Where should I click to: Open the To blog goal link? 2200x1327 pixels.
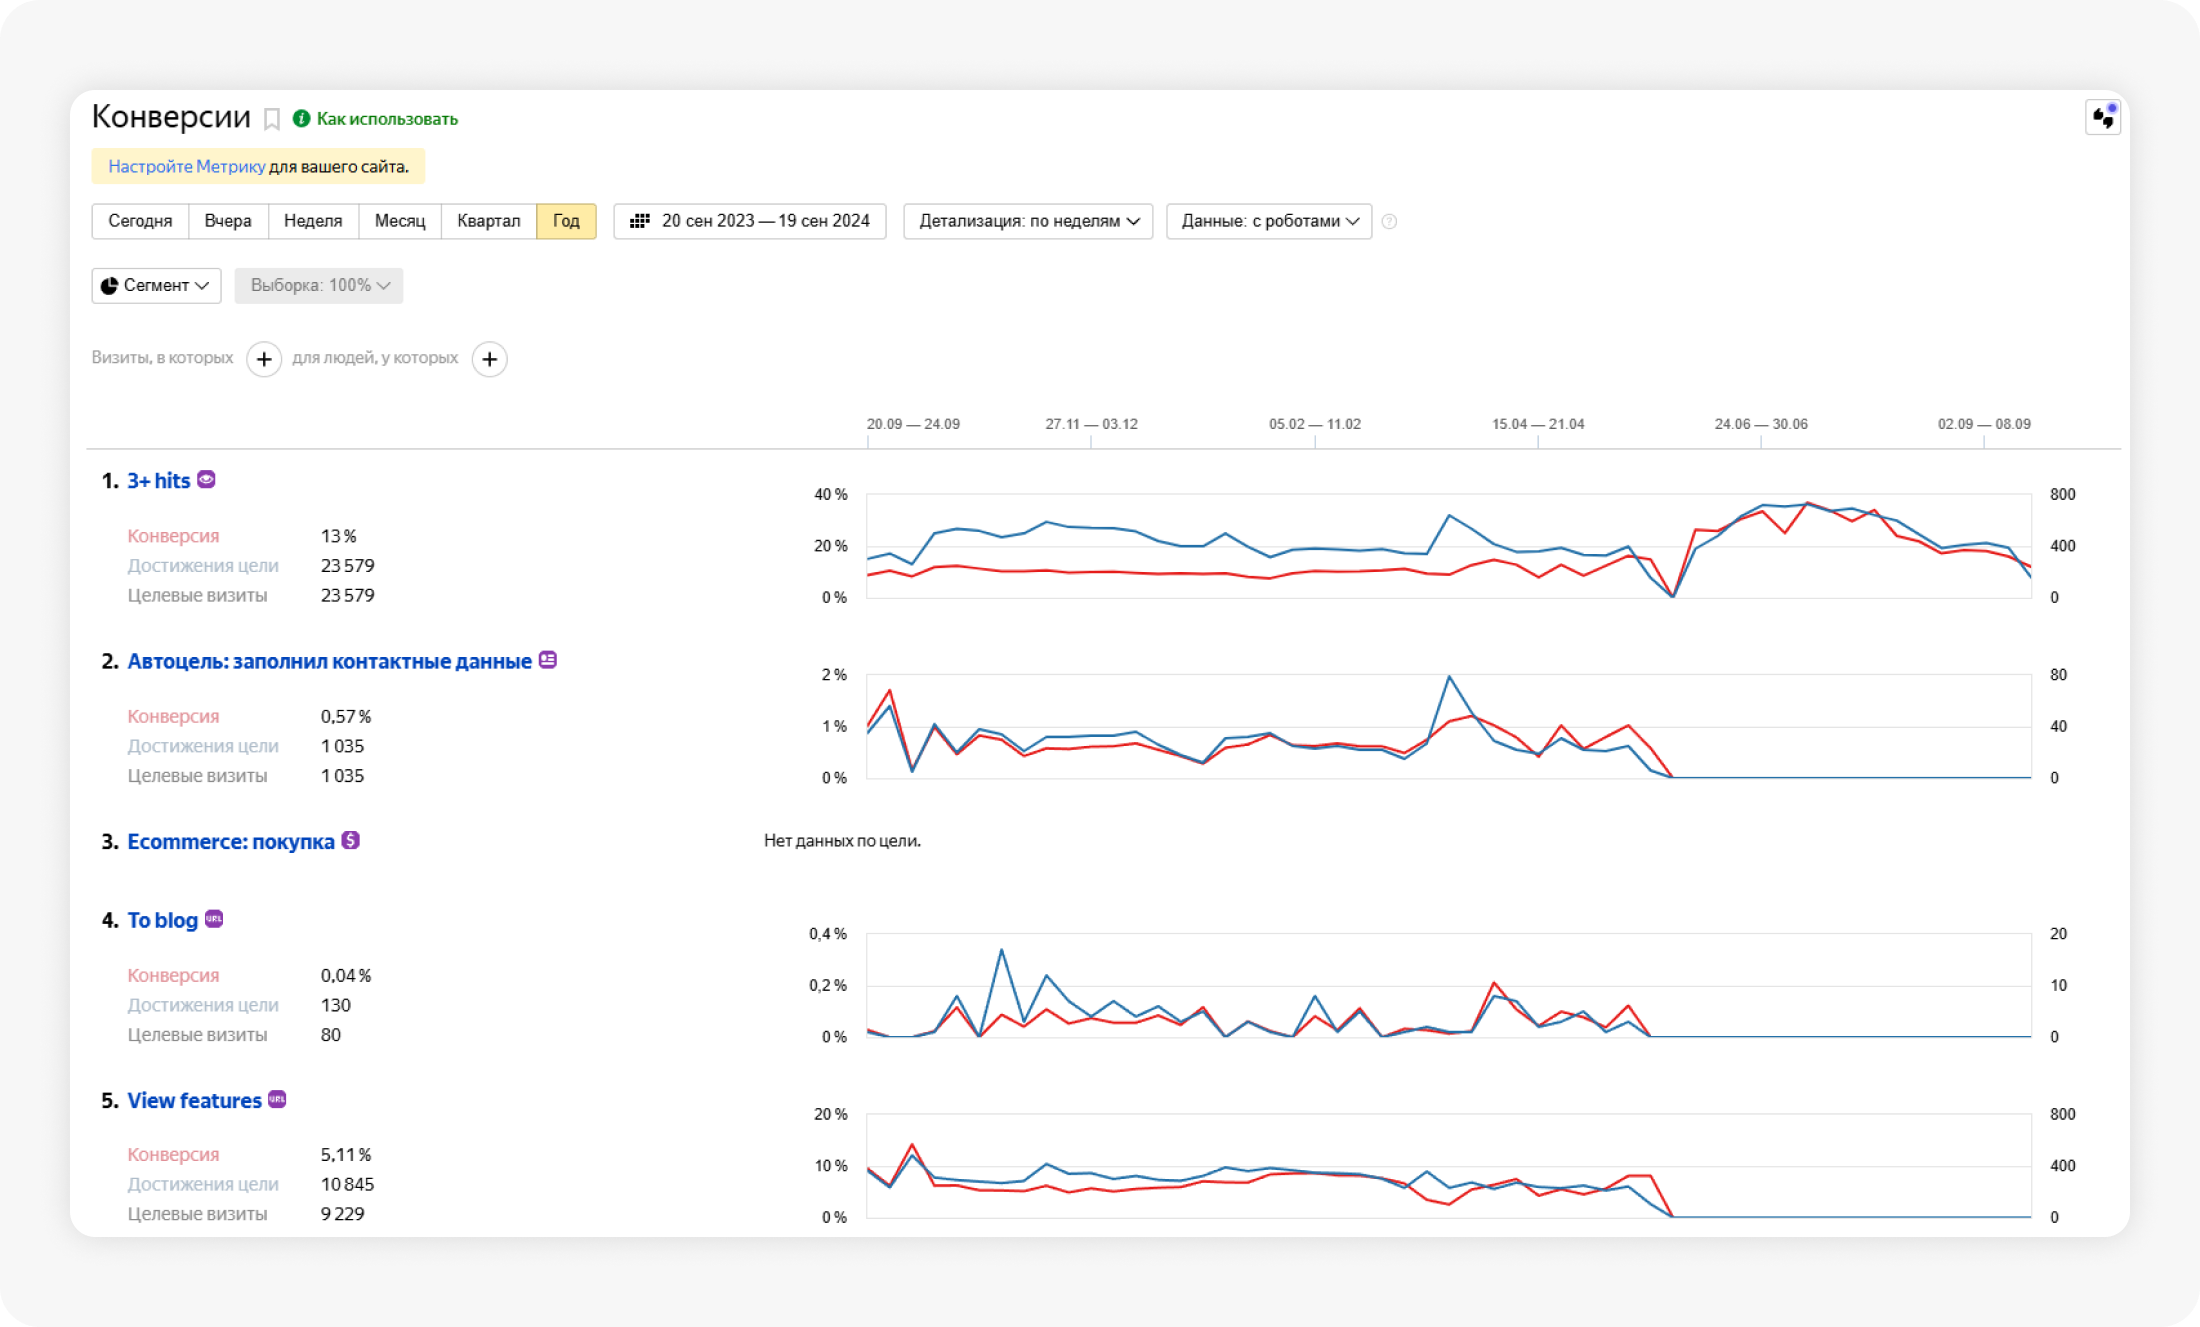pyautogui.click(x=162, y=920)
